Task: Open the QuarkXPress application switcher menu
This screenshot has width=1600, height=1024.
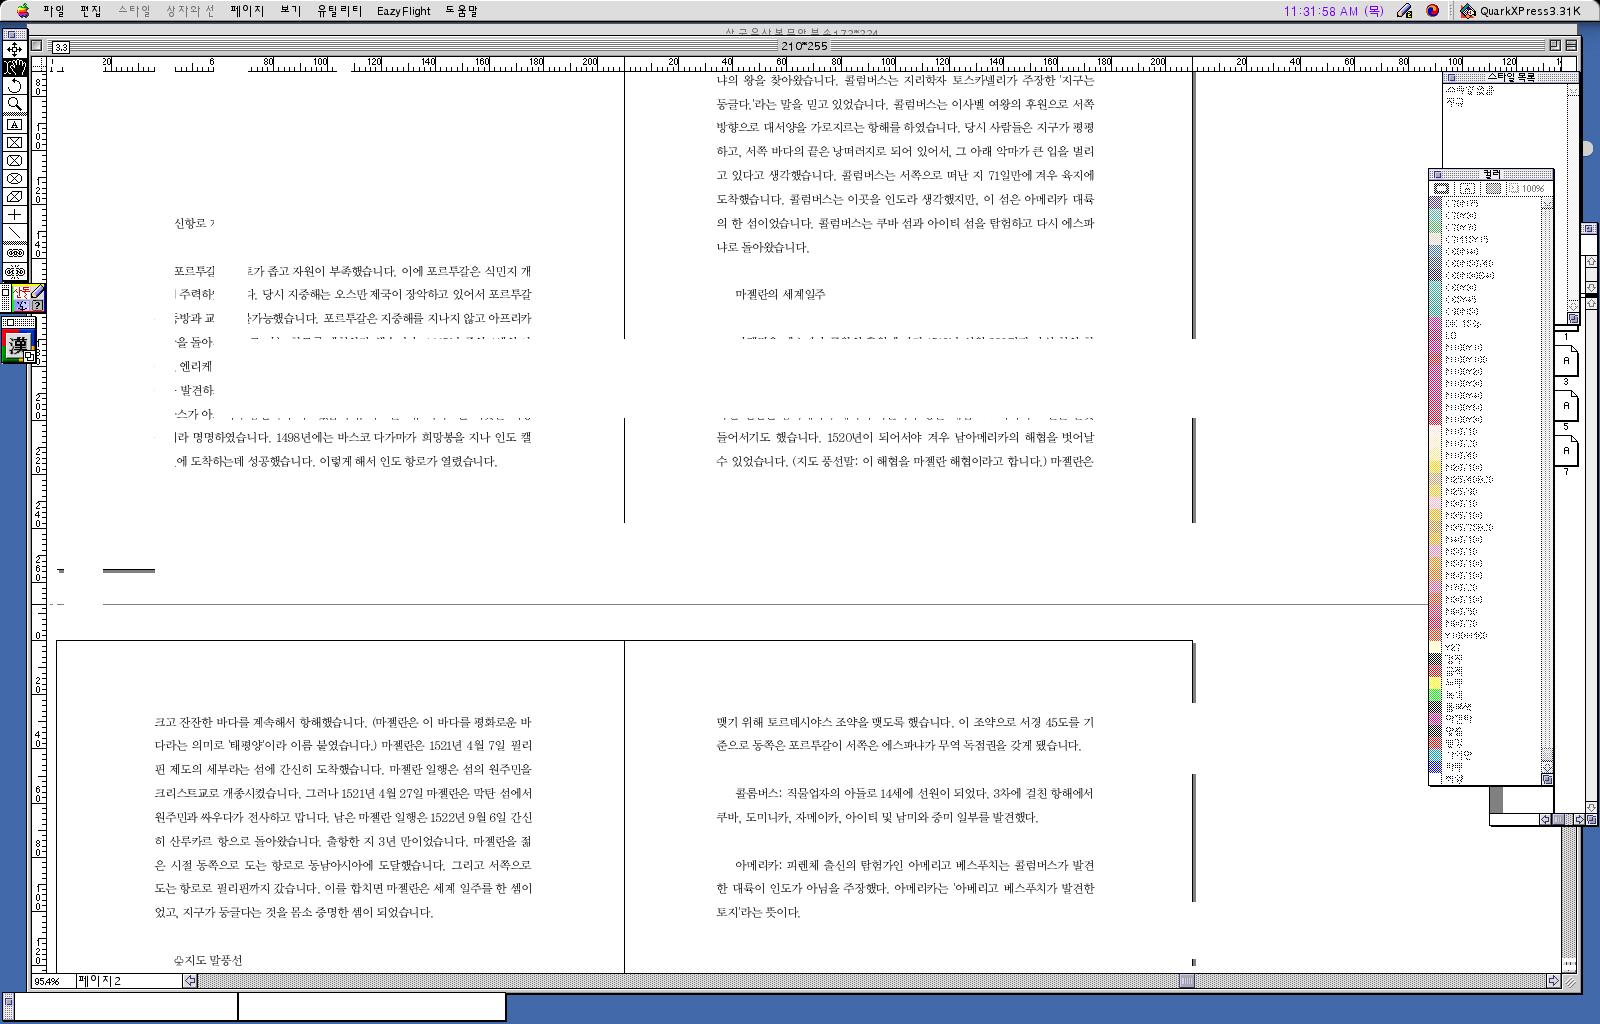Action: [x=1520, y=11]
